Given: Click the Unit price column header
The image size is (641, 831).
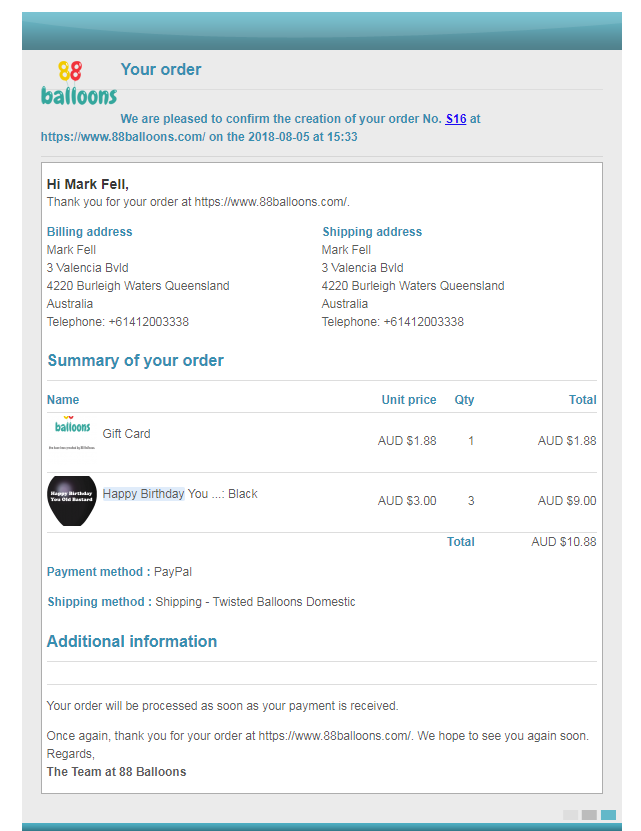Looking at the screenshot, I should point(409,400).
